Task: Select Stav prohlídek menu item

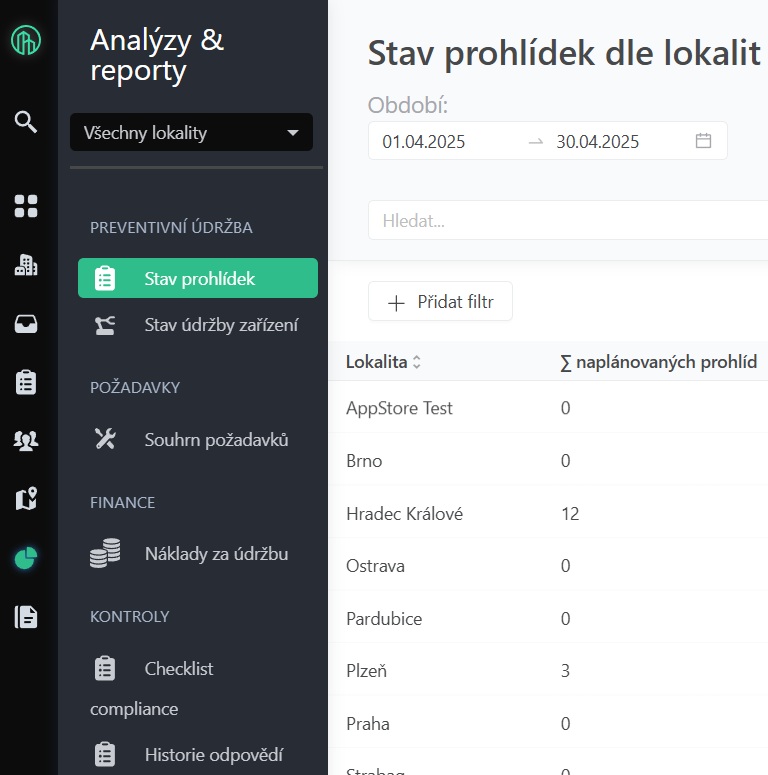Action: 198,278
